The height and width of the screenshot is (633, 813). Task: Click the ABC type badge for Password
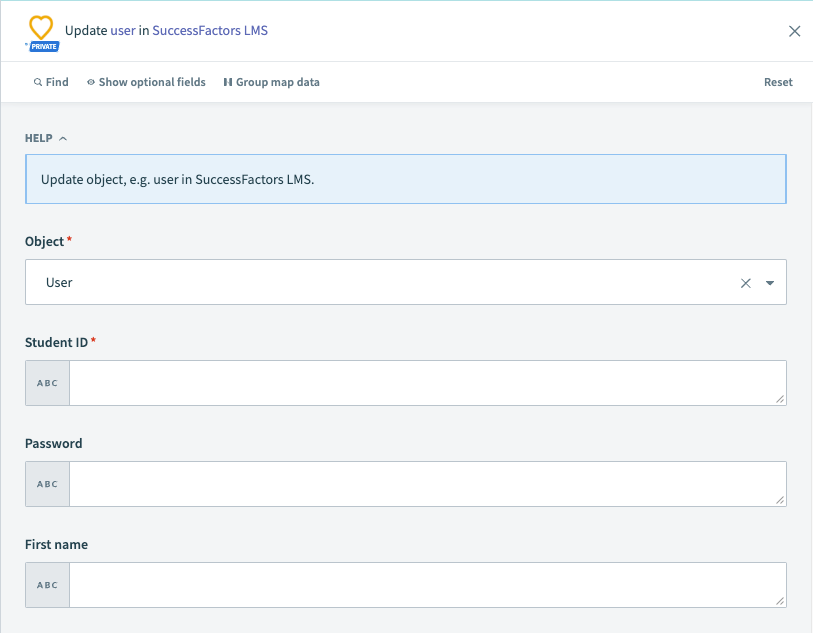tap(47, 484)
